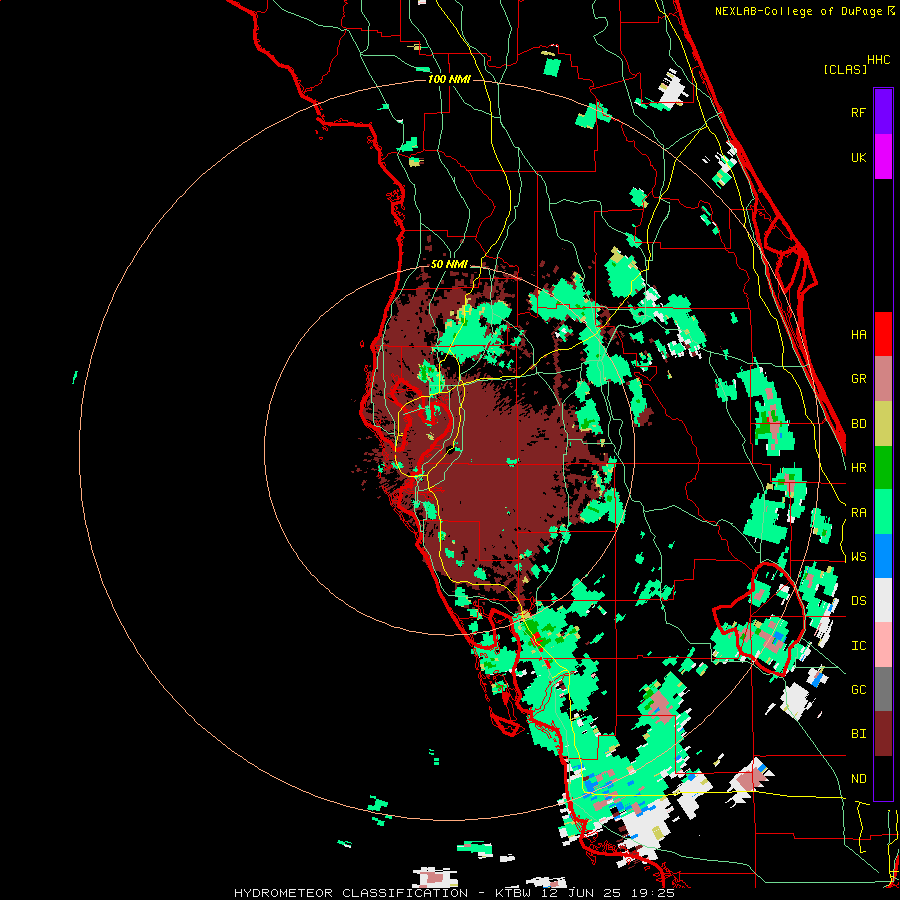Click the gray GC legend swatch

[883, 689]
